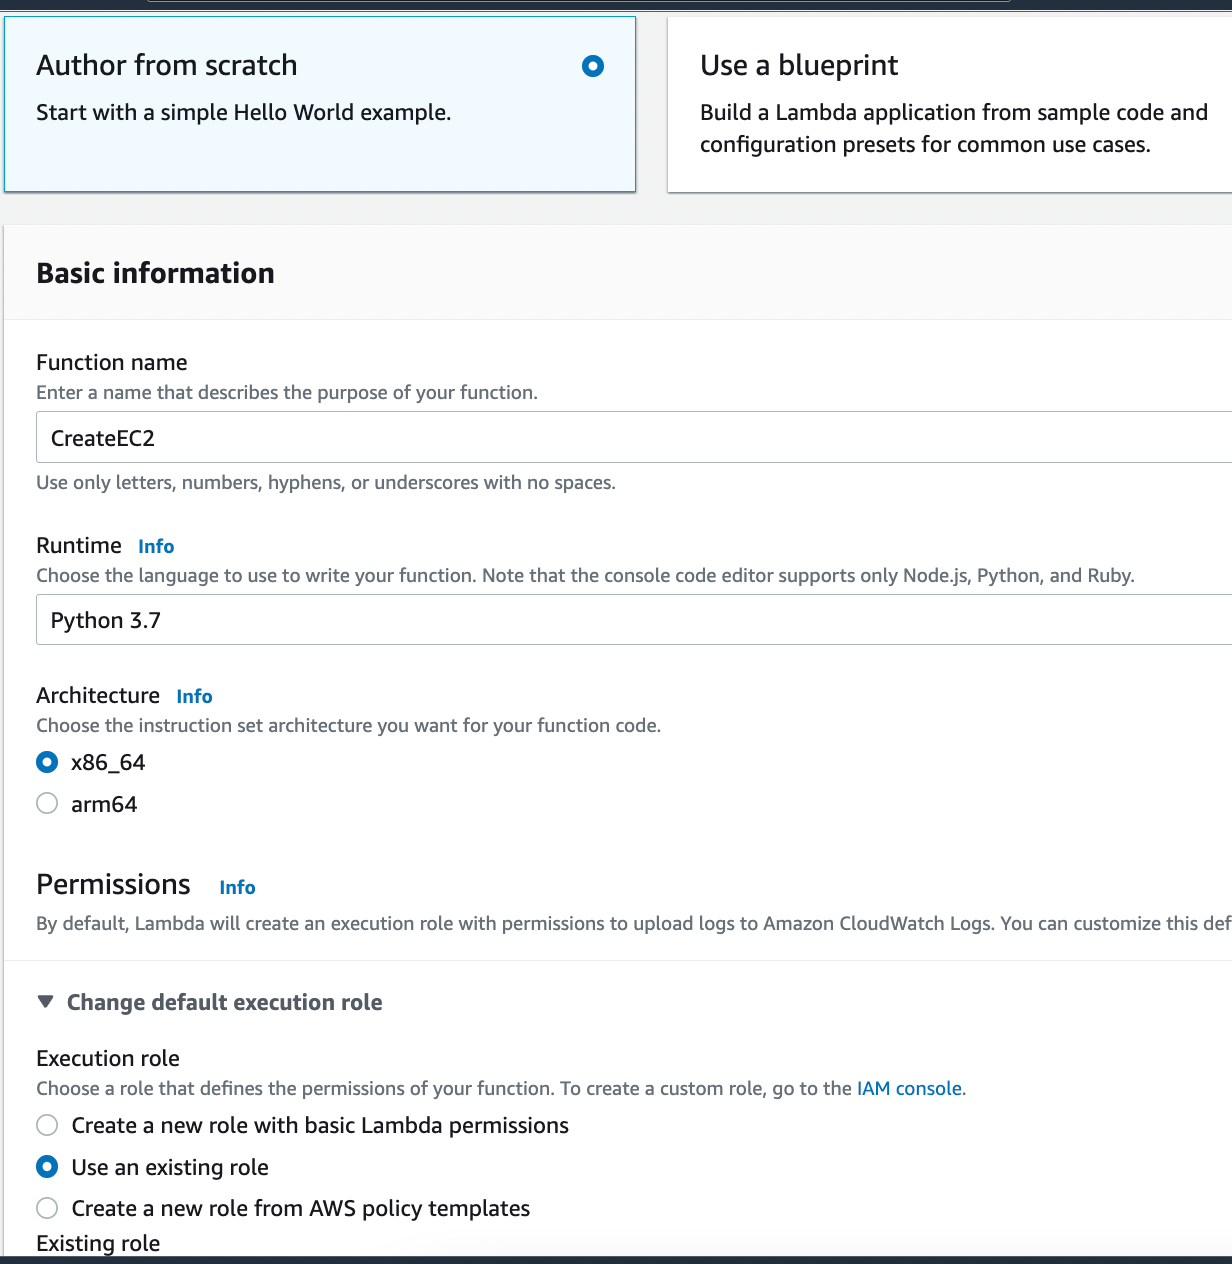The width and height of the screenshot is (1232, 1264).
Task: Click the triangle icon beside Change default execution role
Action: (44, 1000)
